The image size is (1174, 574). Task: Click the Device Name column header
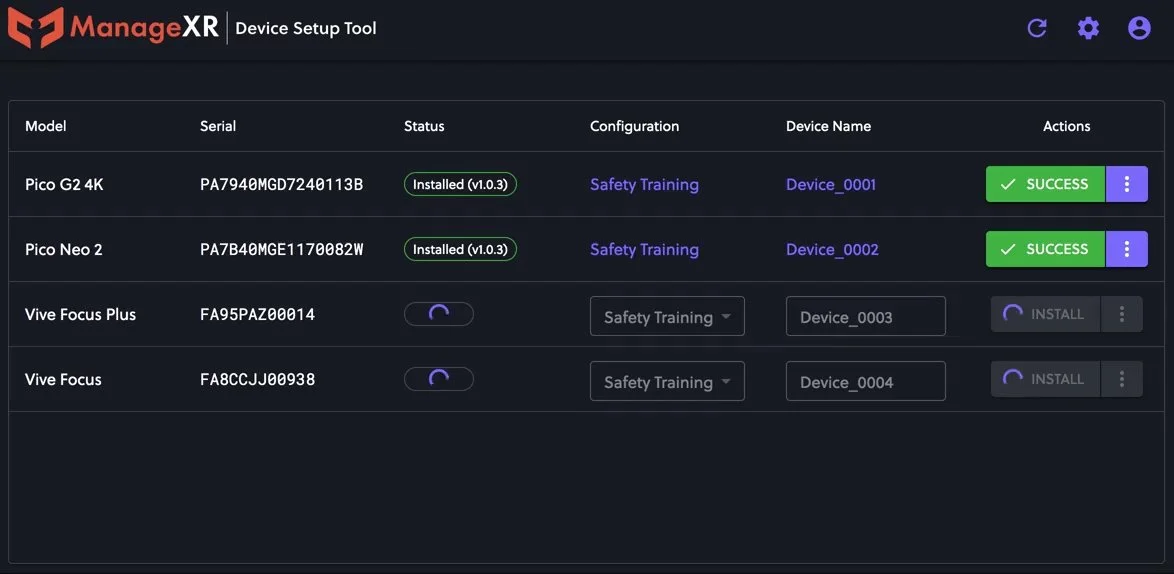[x=828, y=126]
